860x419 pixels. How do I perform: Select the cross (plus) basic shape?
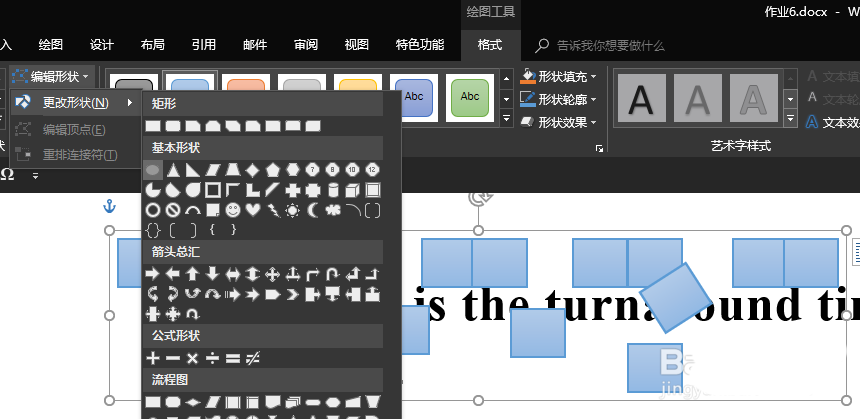pos(292,190)
